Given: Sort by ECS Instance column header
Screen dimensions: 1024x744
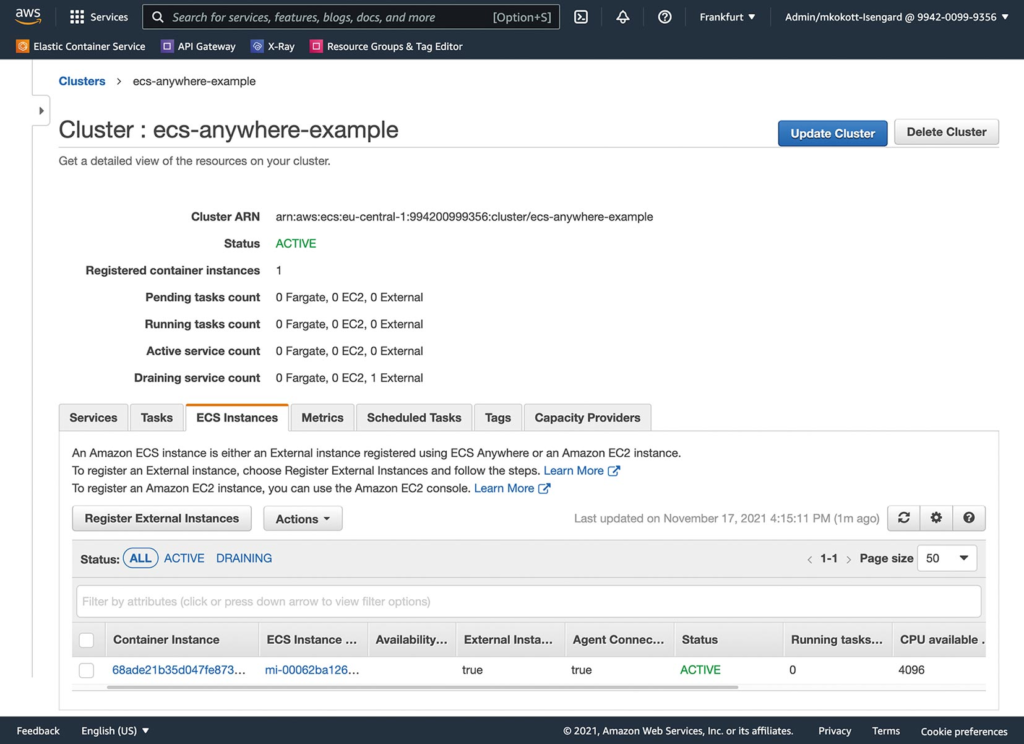Looking at the screenshot, I should [312, 639].
